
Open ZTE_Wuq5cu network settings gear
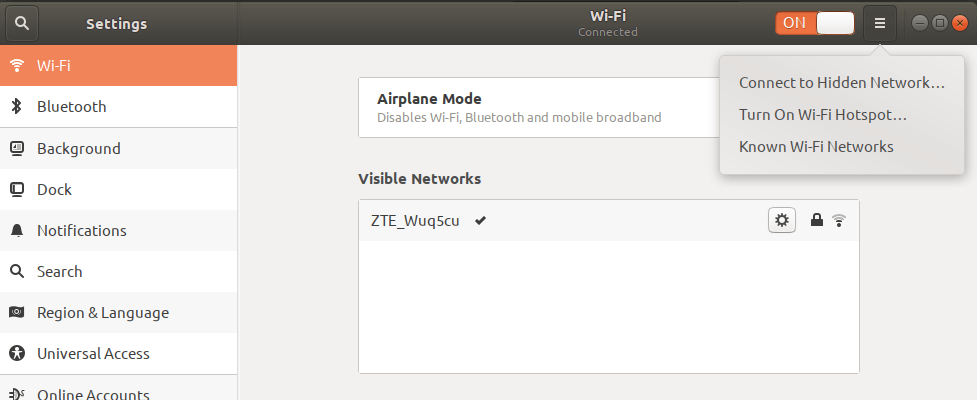(782, 220)
